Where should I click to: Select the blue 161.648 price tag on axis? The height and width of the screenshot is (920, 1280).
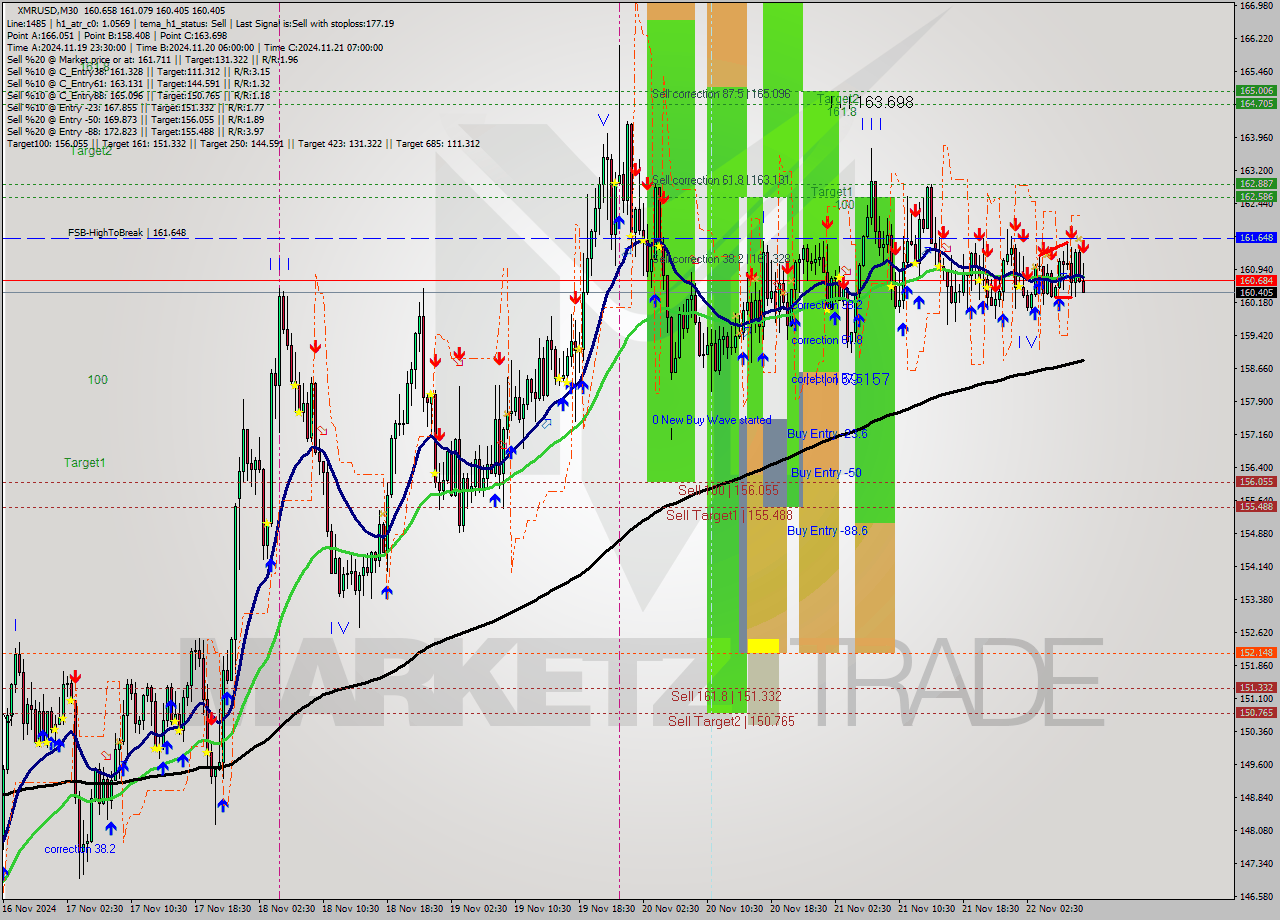1256,238
